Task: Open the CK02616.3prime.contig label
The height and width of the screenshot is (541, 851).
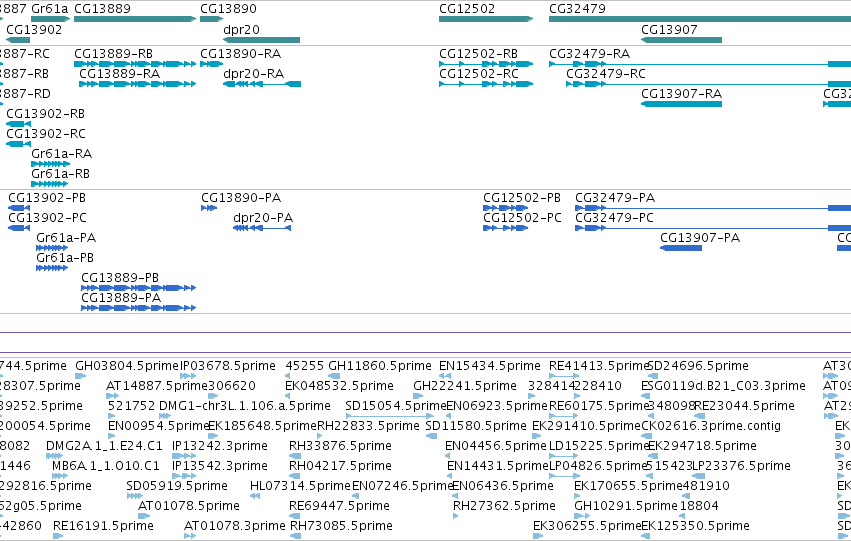Action: [711, 427]
